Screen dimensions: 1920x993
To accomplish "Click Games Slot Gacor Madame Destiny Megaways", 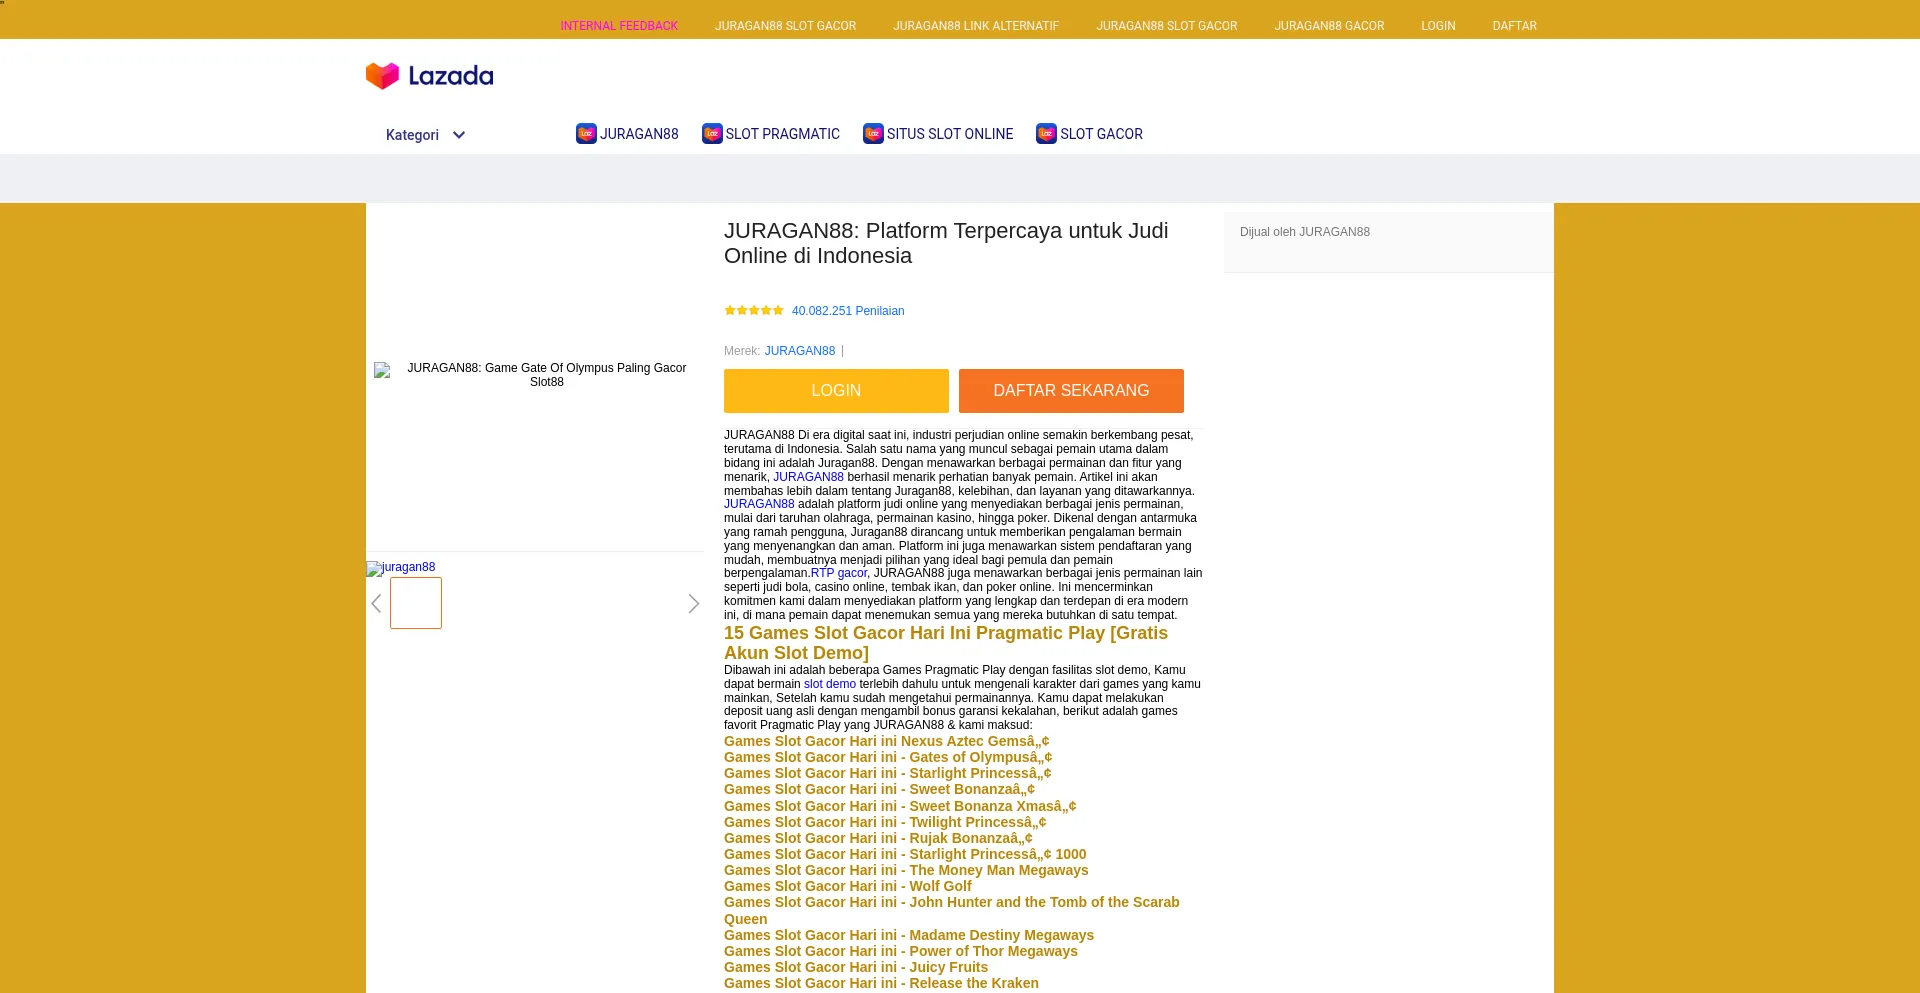I will (909, 935).
